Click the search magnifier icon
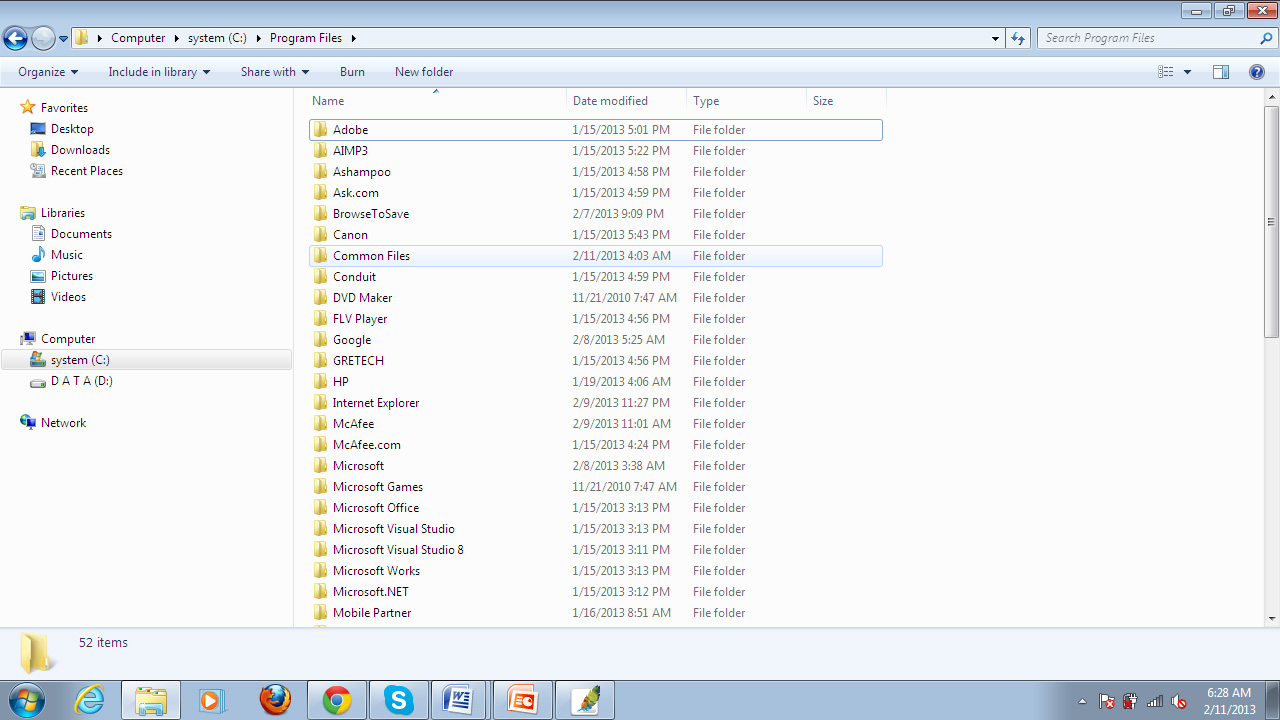1280x720 pixels. pyautogui.click(x=1266, y=38)
